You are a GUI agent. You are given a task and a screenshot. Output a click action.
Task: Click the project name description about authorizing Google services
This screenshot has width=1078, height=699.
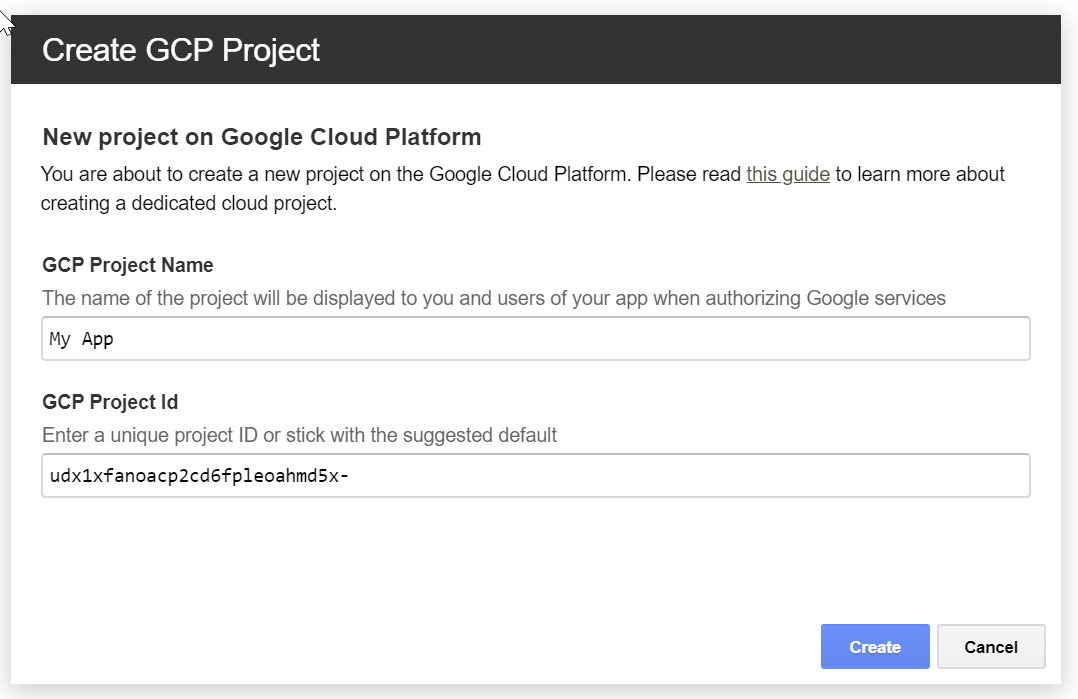[x=494, y=298]
